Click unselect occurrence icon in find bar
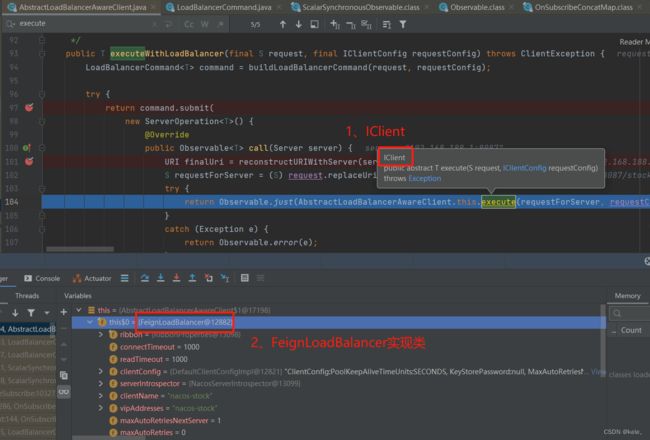 point(351,25)
